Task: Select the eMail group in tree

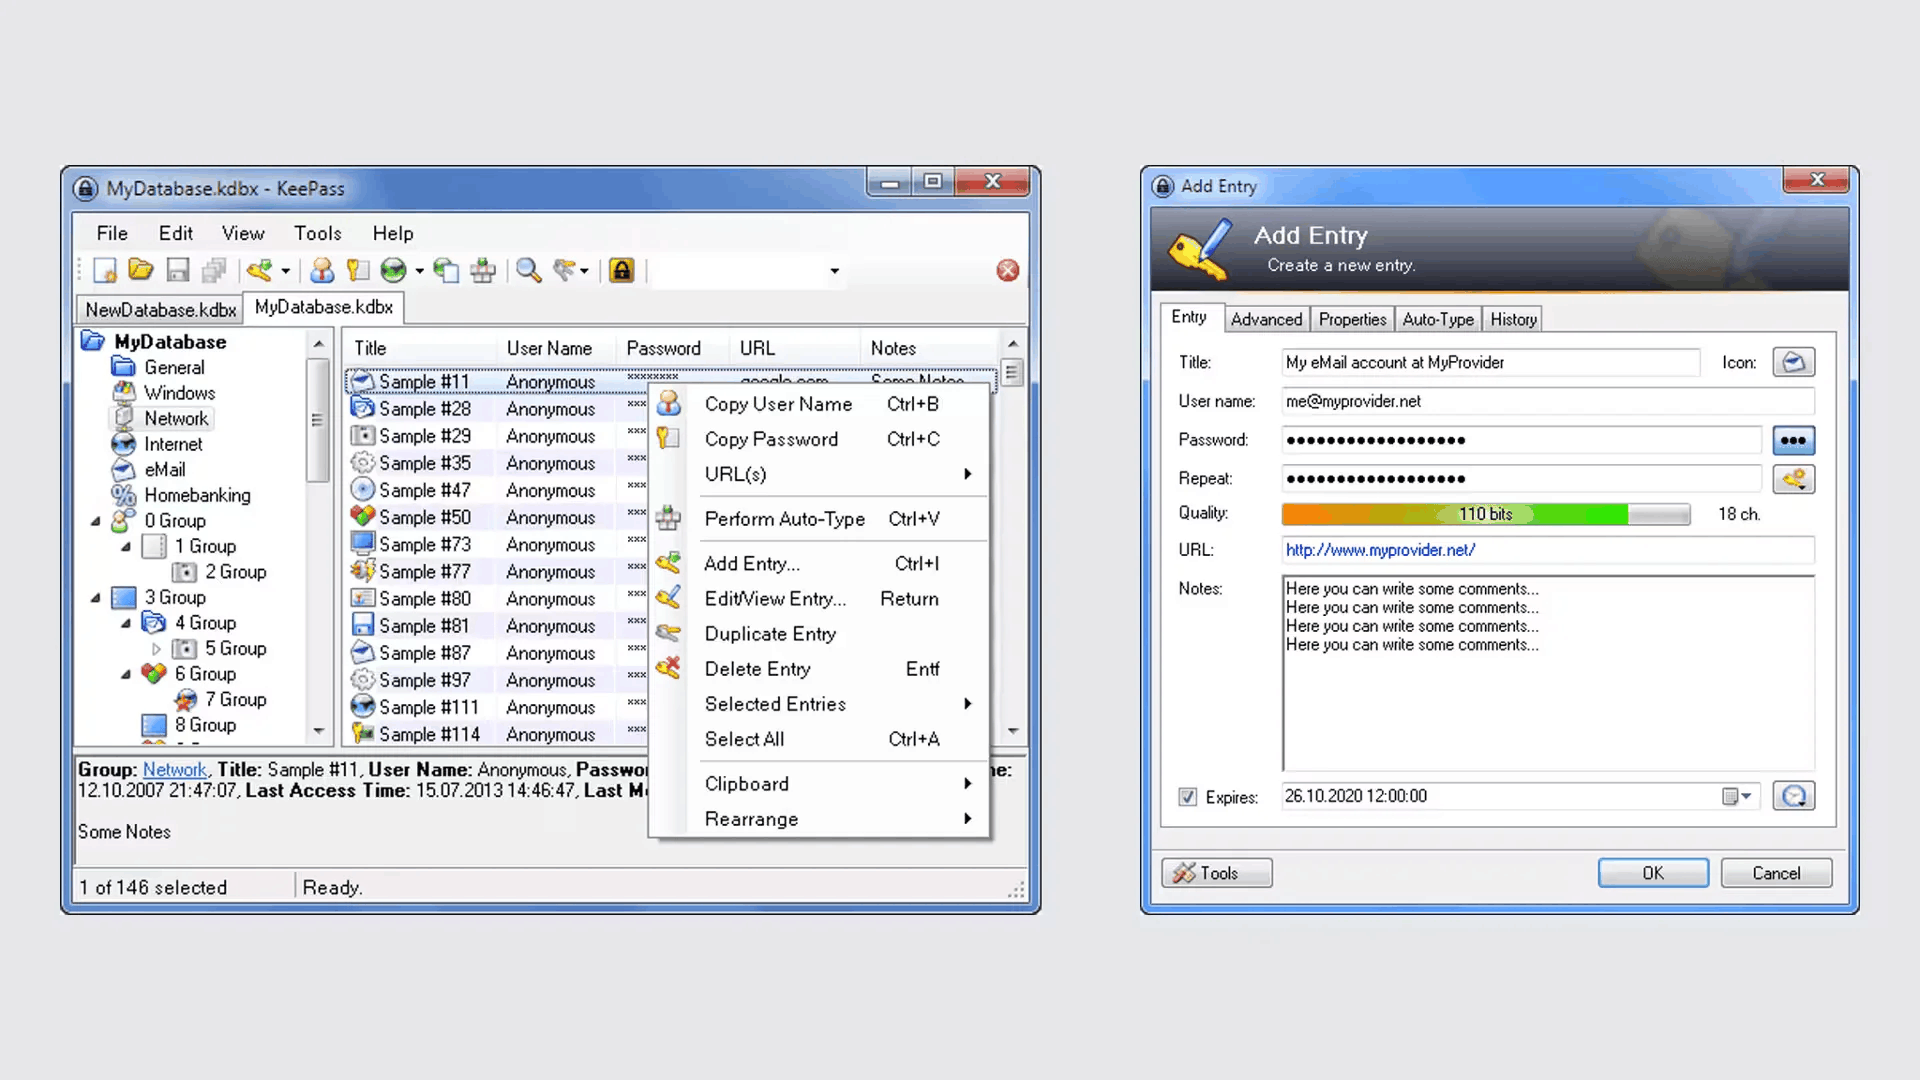Action: (164, 470)
